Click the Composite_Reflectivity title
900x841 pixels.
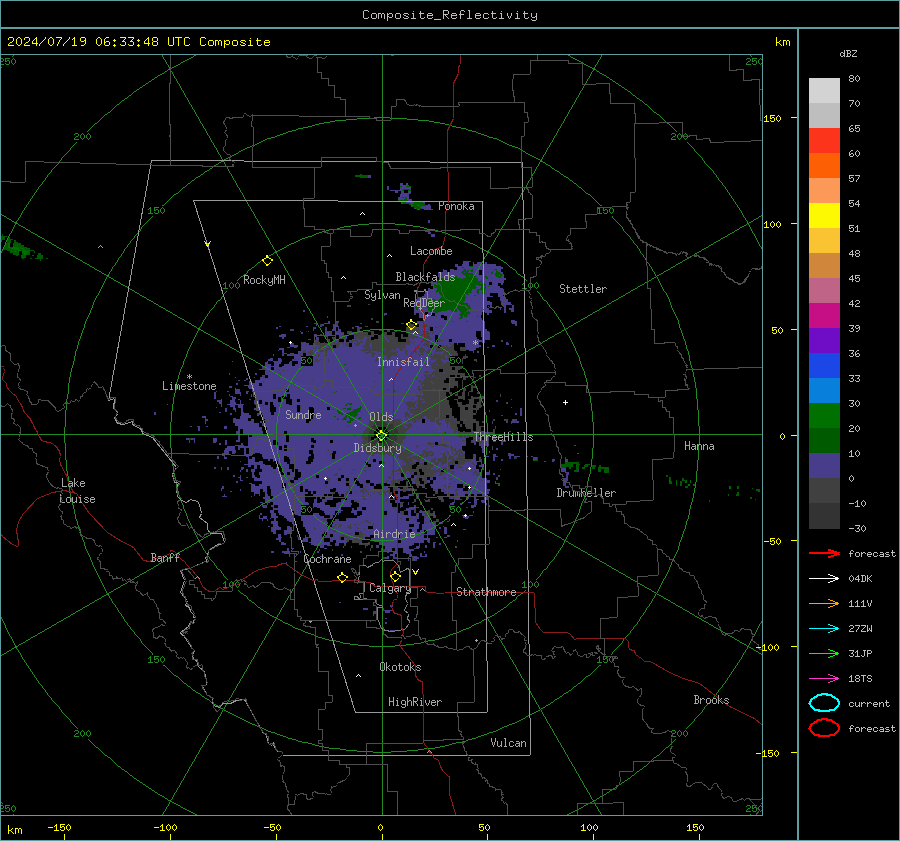[450, 15]
